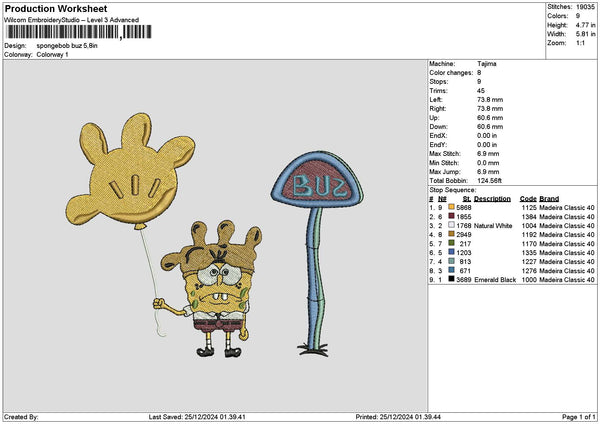The width and height of the screenshot is (600, 424).
Task: Click the orange 2949 thread swatch
Action: pyautogui.click(x=451, y=234)
